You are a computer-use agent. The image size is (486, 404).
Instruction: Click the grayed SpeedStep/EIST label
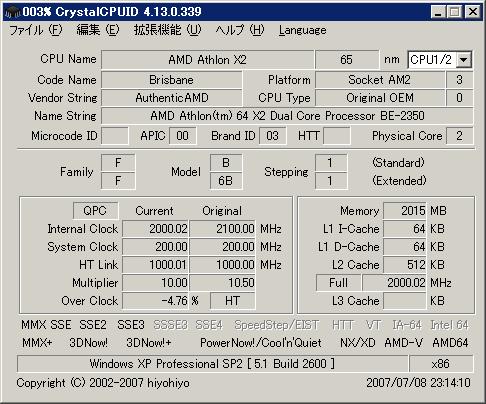pyautogui.click(x=277, y=325)
